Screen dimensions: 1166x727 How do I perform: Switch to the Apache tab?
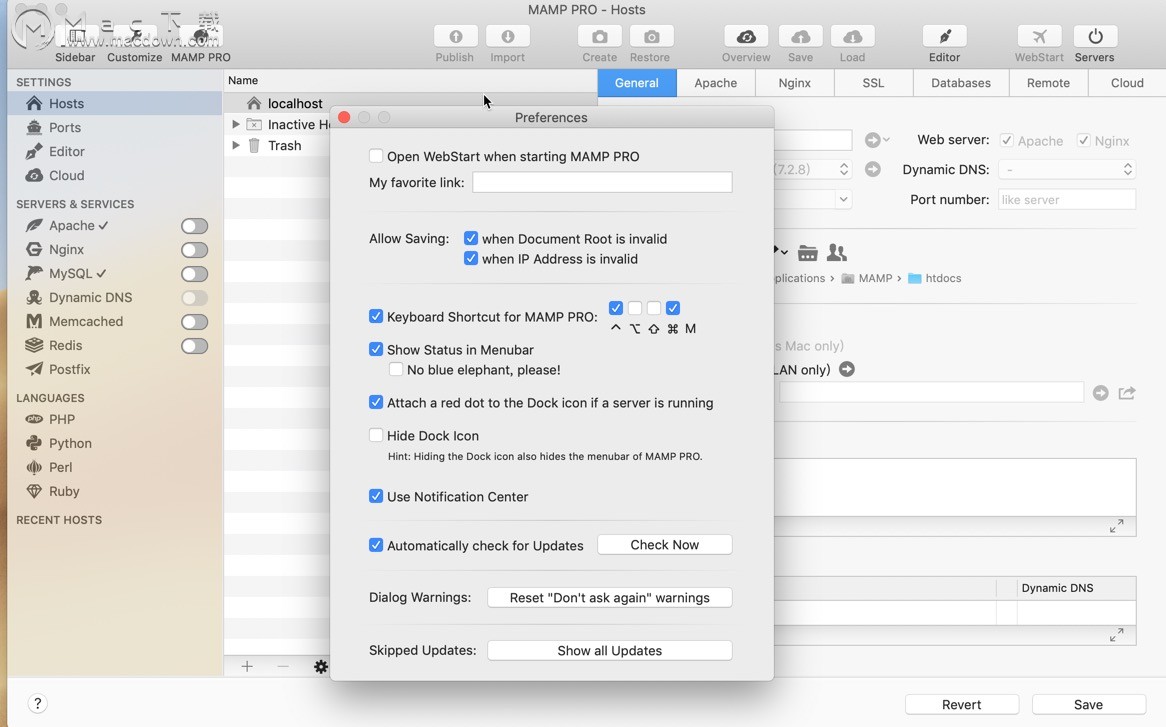click(715, 83)
